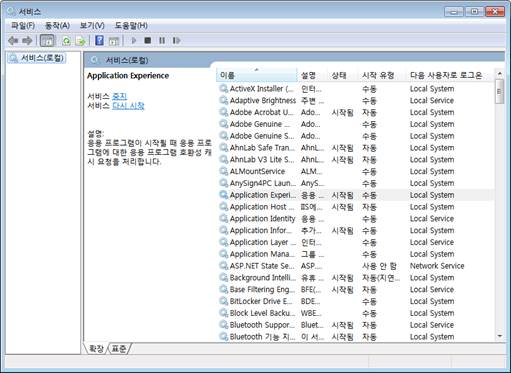Select the Application Host service row

(355, 207)
